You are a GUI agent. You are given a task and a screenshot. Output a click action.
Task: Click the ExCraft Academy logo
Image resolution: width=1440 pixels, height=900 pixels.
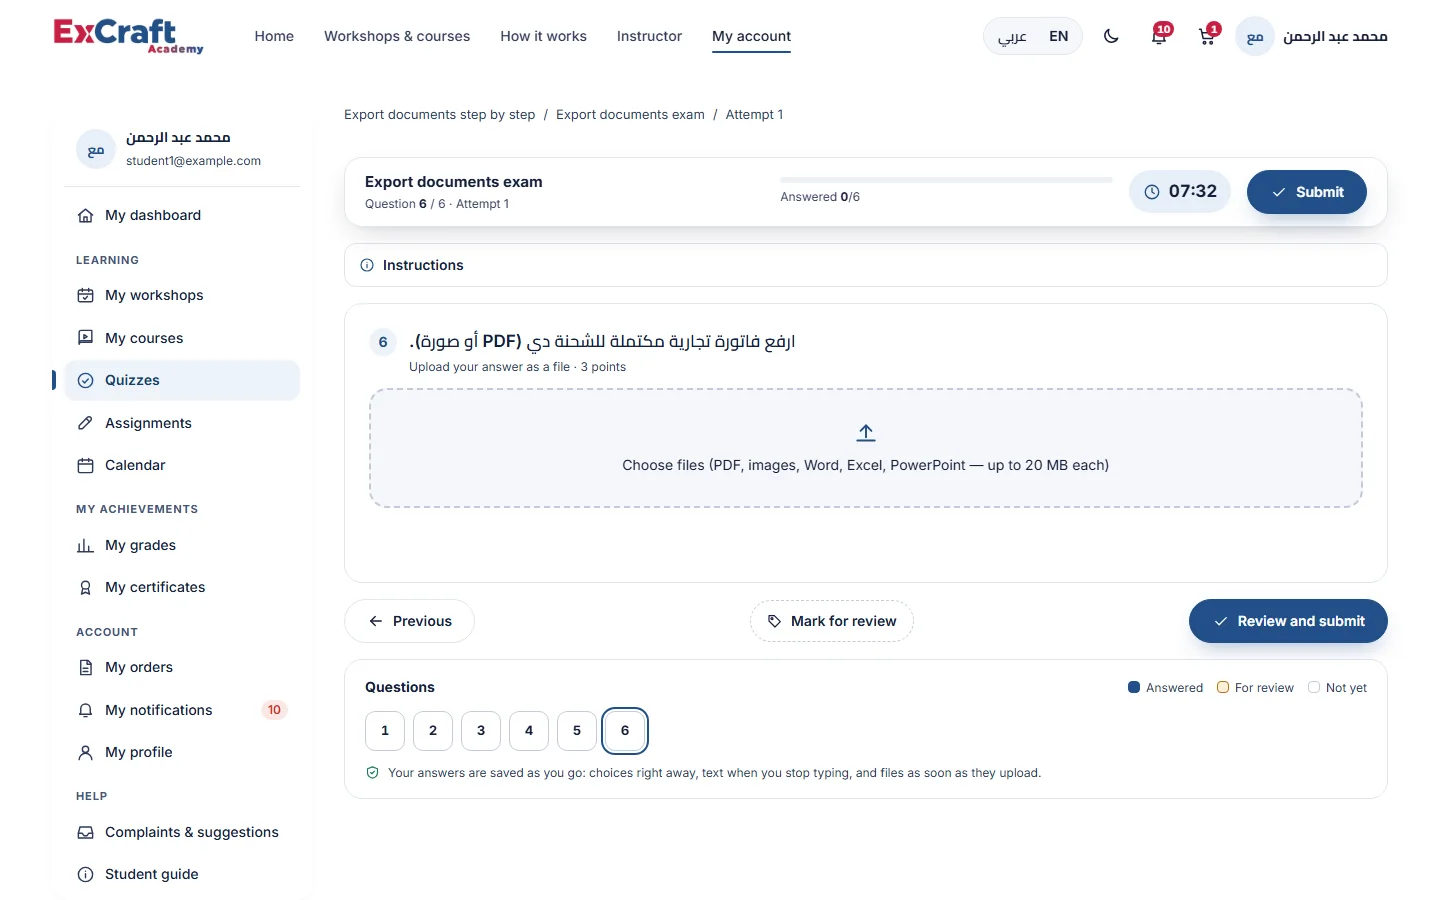pyautogui.click(x=128, y=36)
